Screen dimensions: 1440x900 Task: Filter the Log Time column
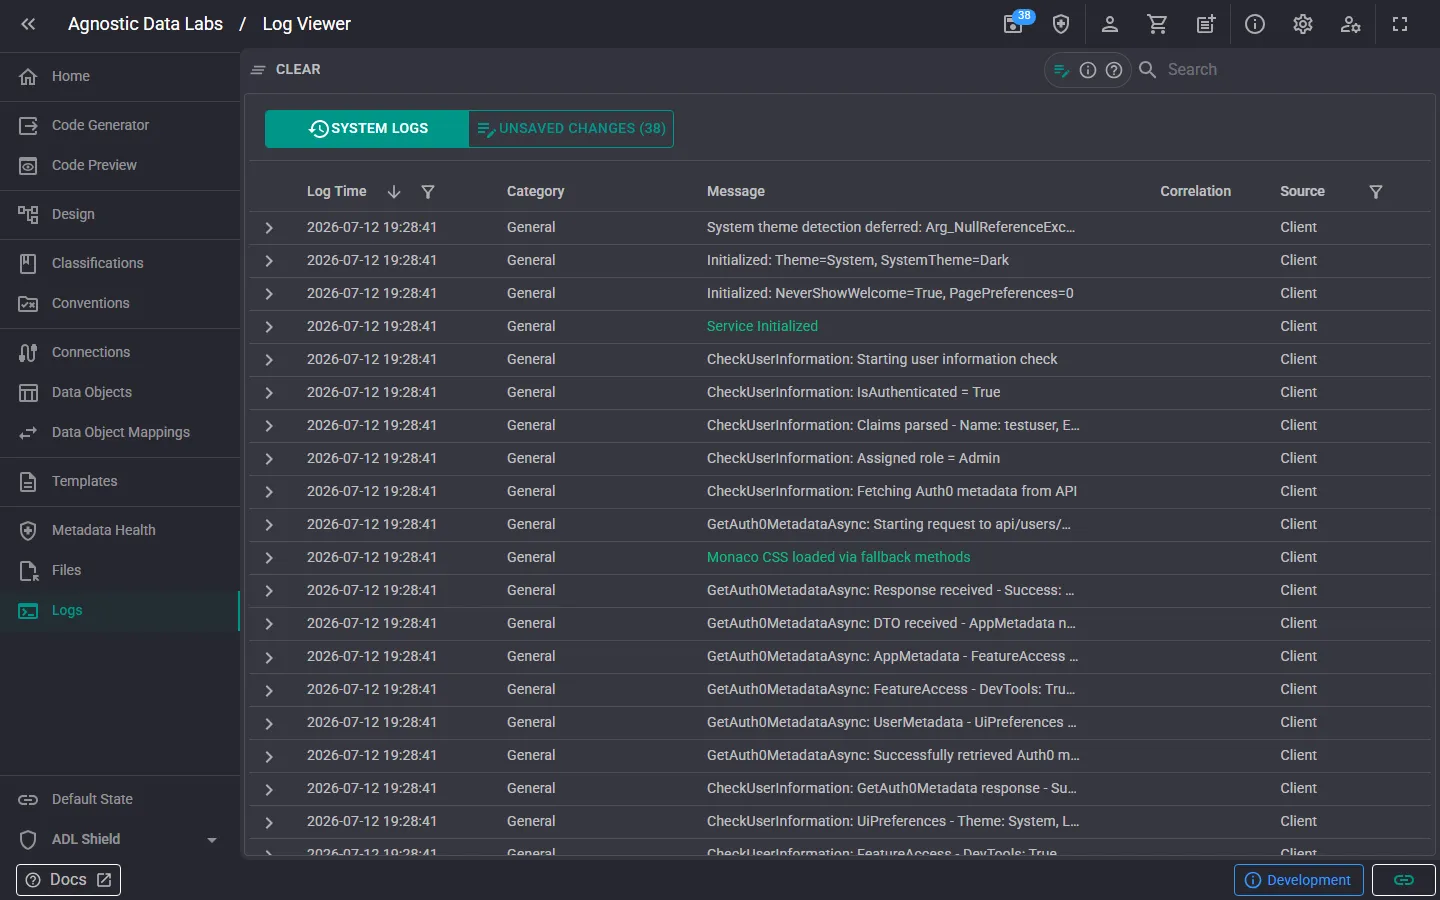click(428, 192)
